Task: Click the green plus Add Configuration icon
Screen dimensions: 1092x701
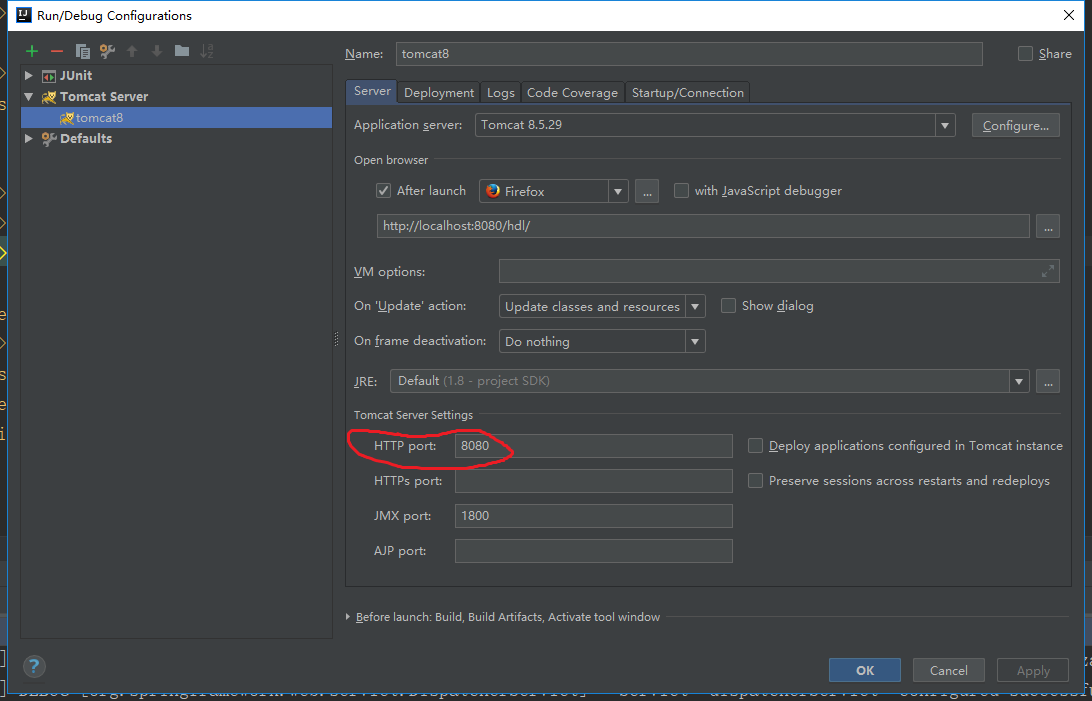Action: pos(32,51)
